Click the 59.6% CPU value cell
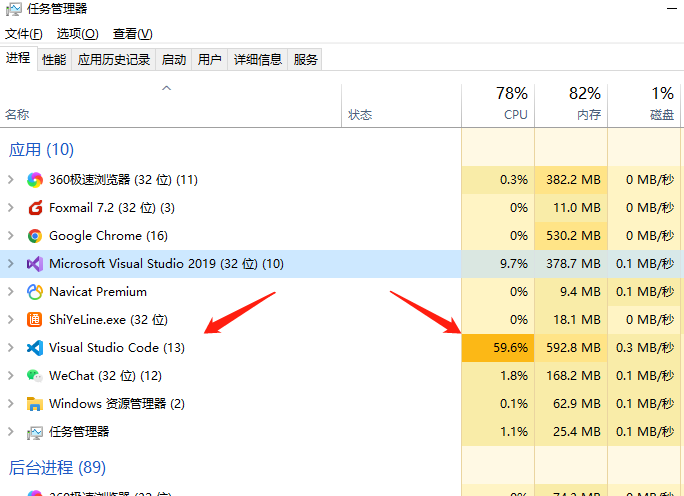The height and width of the screenshot is (496, 684). click(x=498, y=348)
